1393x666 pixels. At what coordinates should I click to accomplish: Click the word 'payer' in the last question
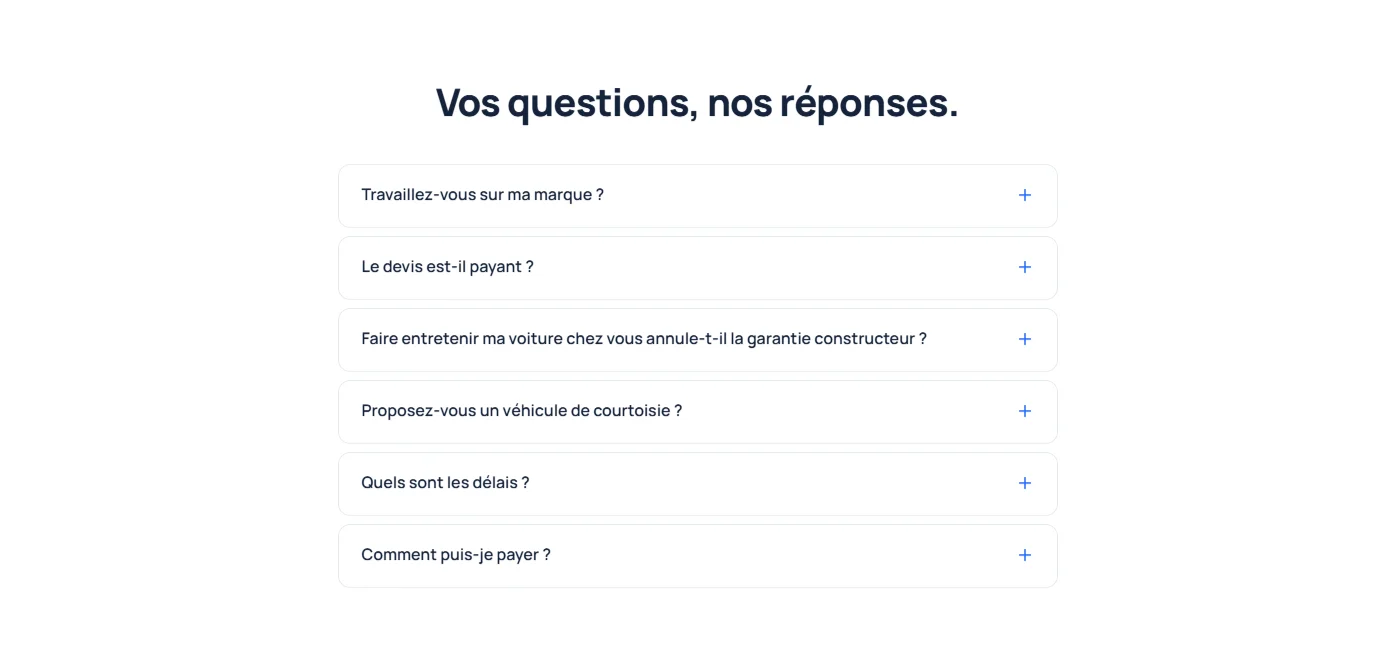tap(517, 556)
